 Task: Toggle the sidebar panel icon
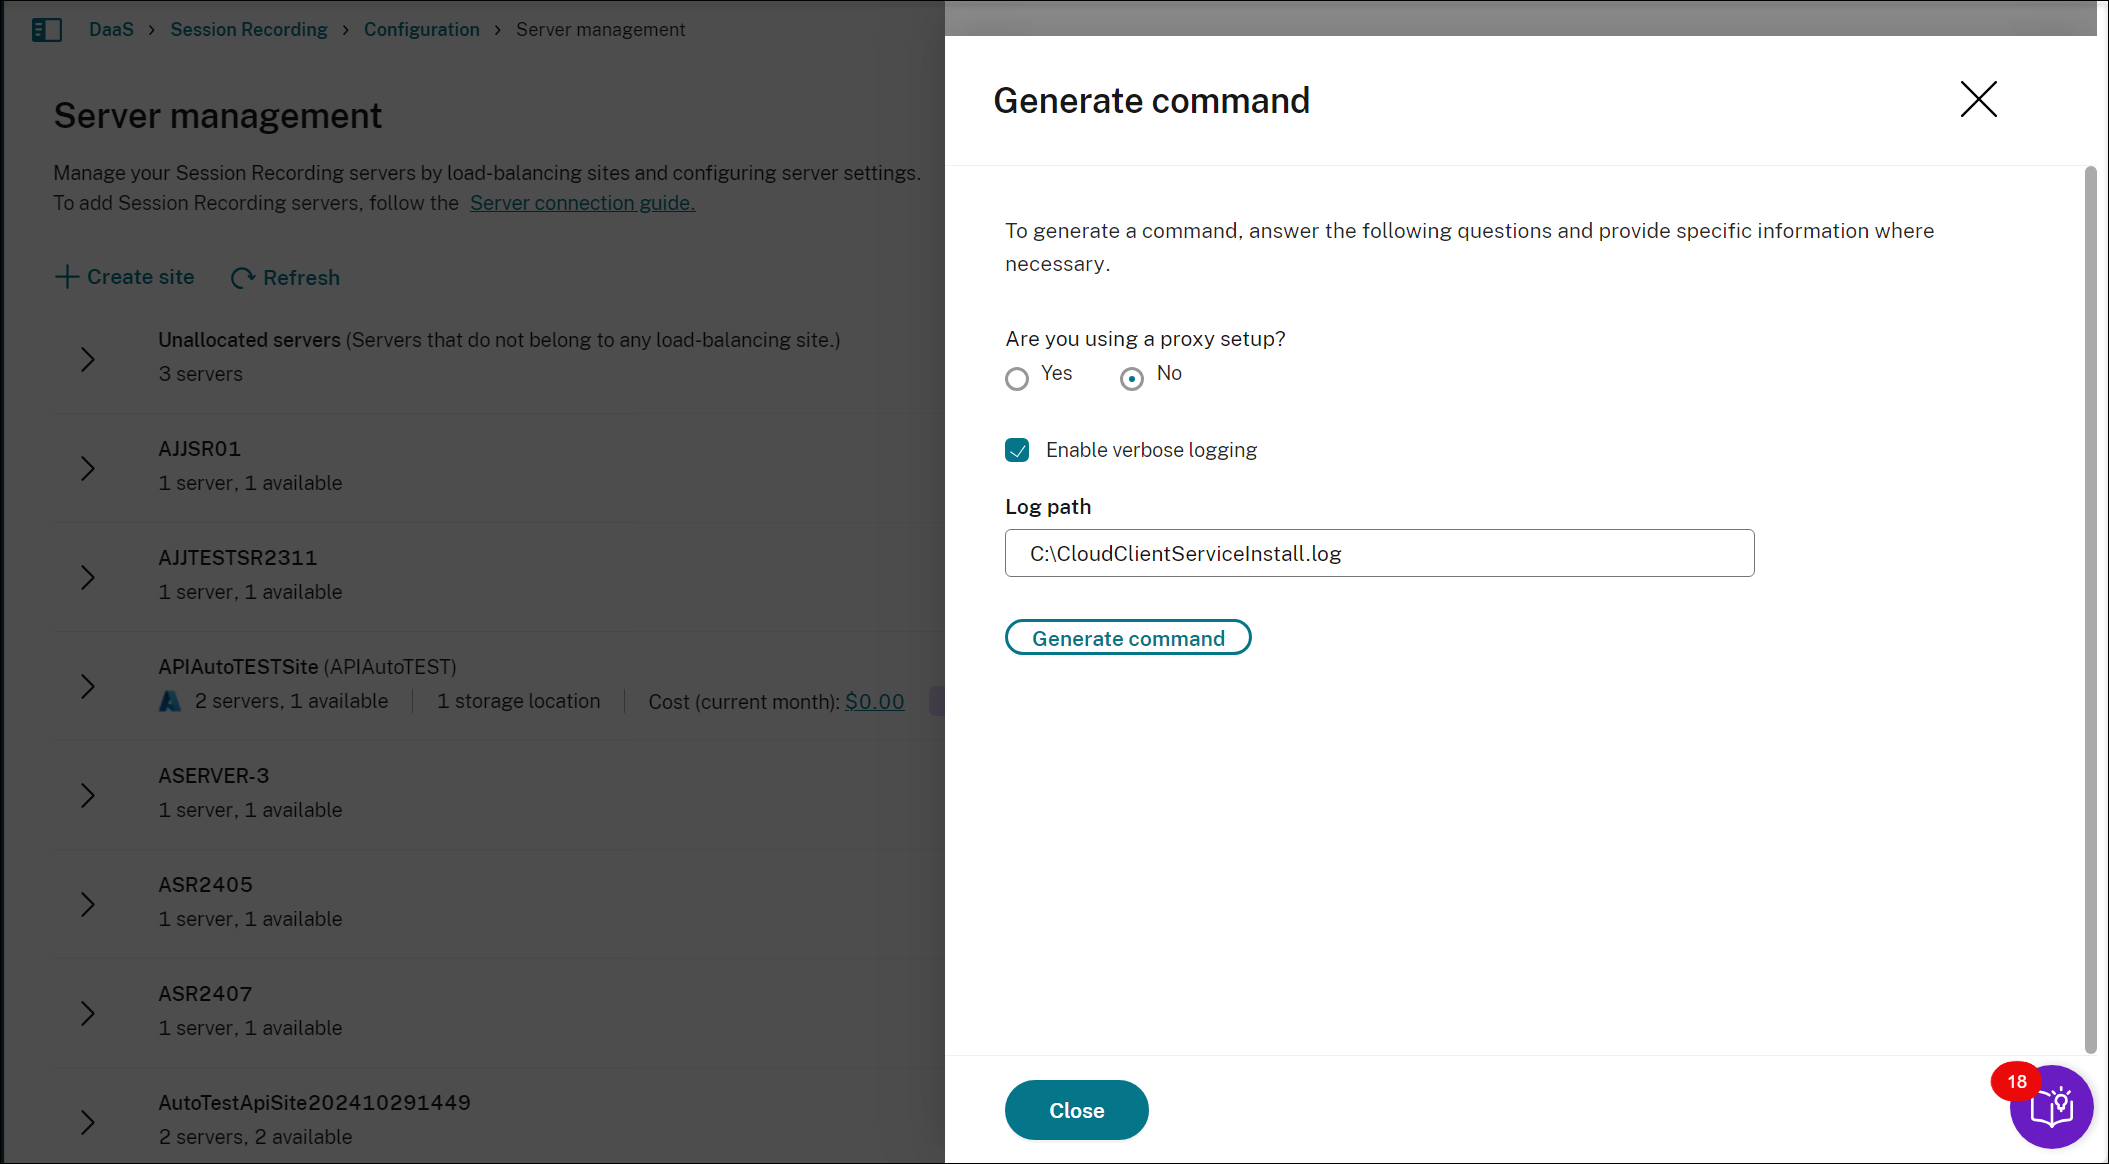[x=46, y=30]
